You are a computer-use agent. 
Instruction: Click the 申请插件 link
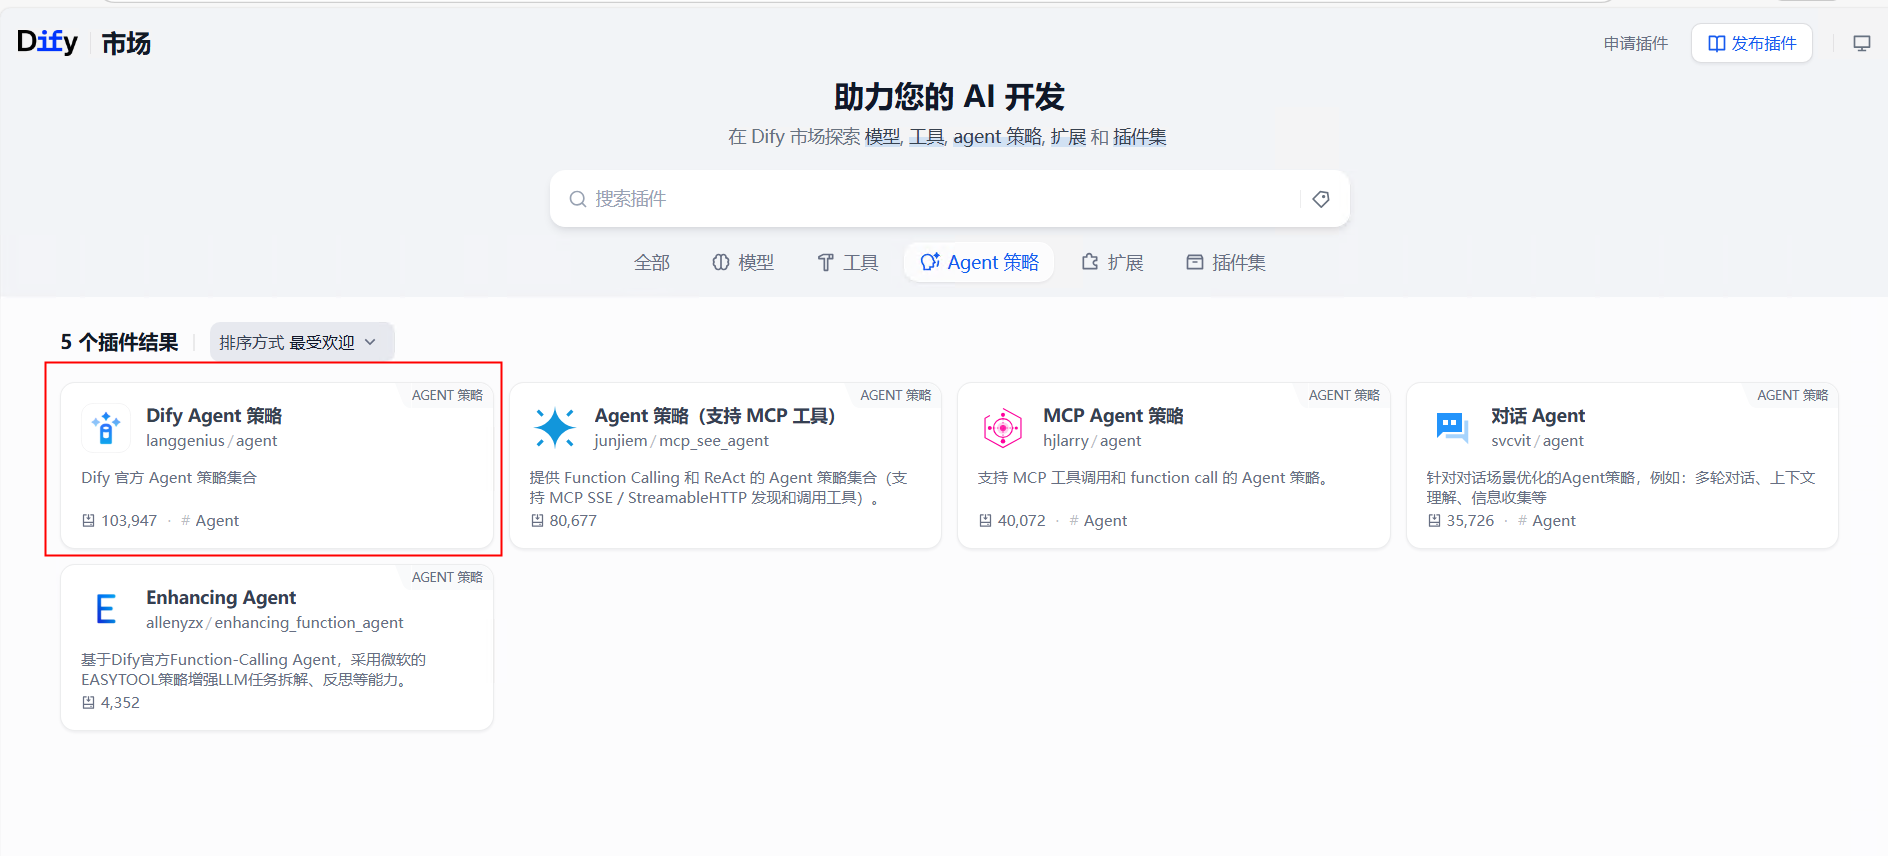[1636, 43]
